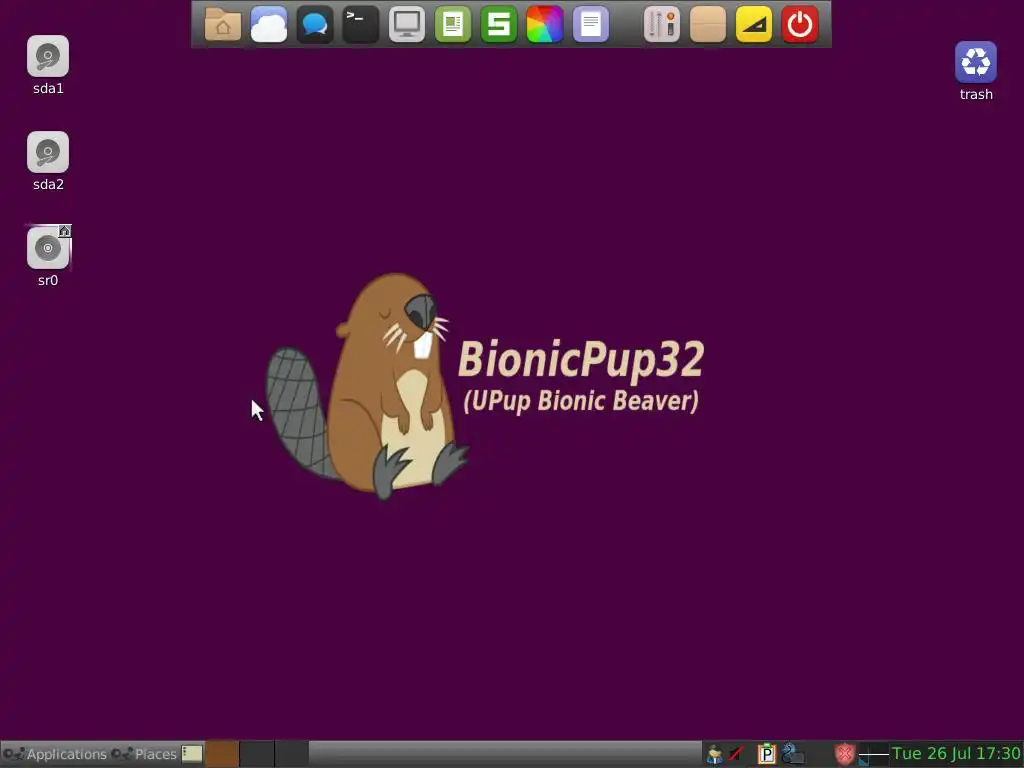Select the sda2 drive icon

[x=48, y=152]
